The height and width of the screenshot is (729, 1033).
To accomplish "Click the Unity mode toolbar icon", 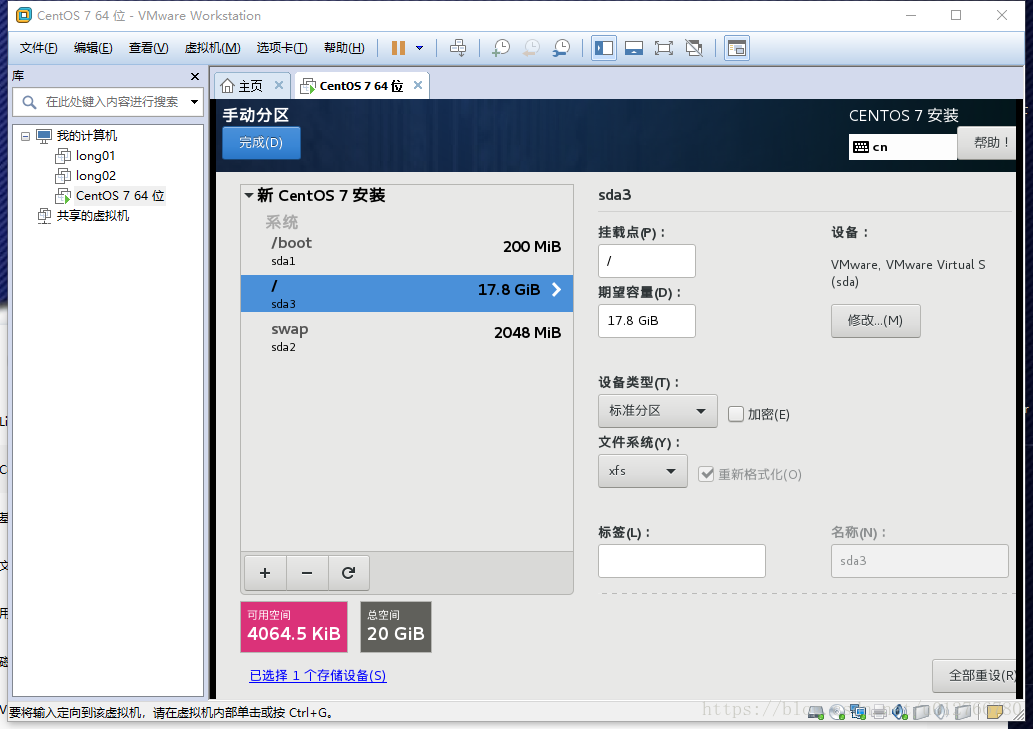I will 694,48.
